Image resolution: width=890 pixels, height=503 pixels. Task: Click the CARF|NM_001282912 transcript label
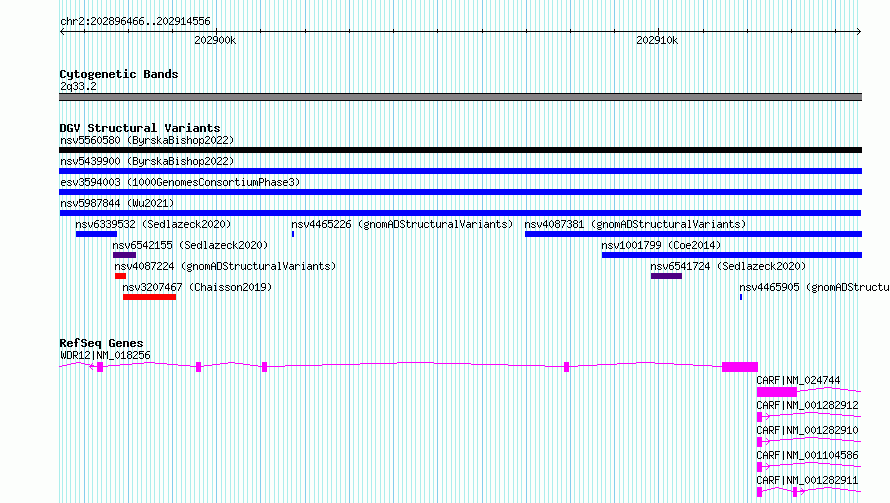(x=807, y=405)
